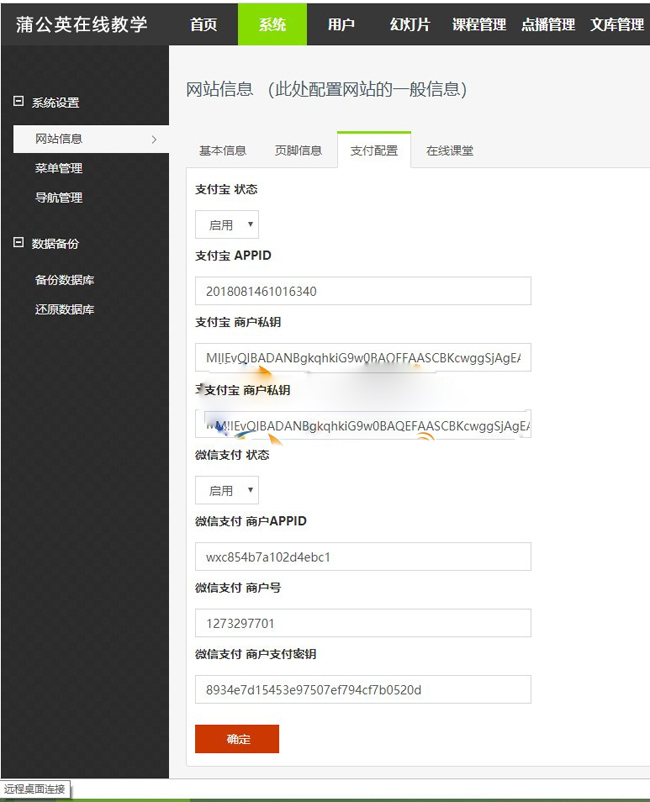Switch to the 页脚信息 tab
The image size is (650, 802).
coord(298,151)
